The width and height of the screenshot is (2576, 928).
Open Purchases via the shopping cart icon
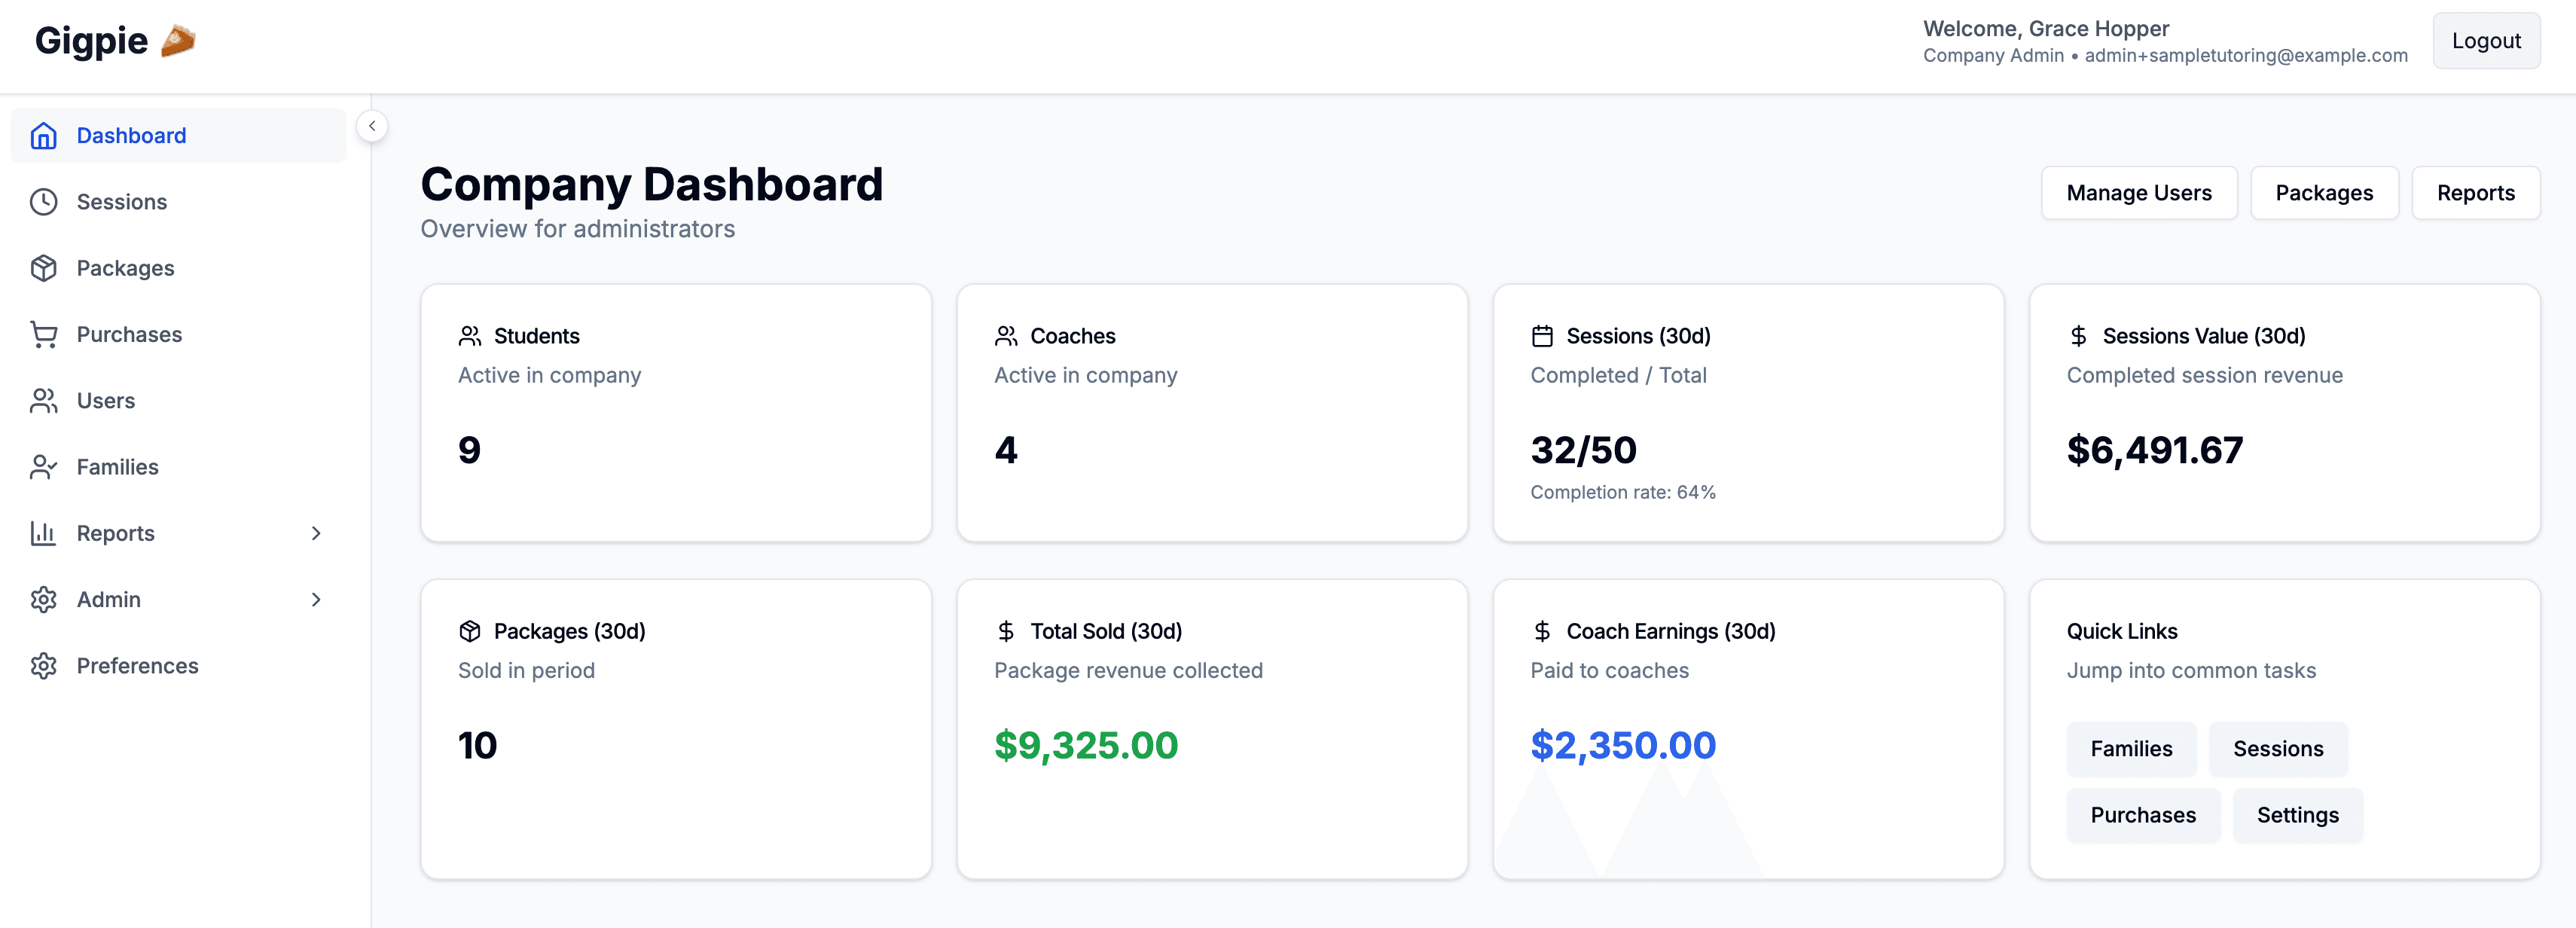click(x=44, y=334)
